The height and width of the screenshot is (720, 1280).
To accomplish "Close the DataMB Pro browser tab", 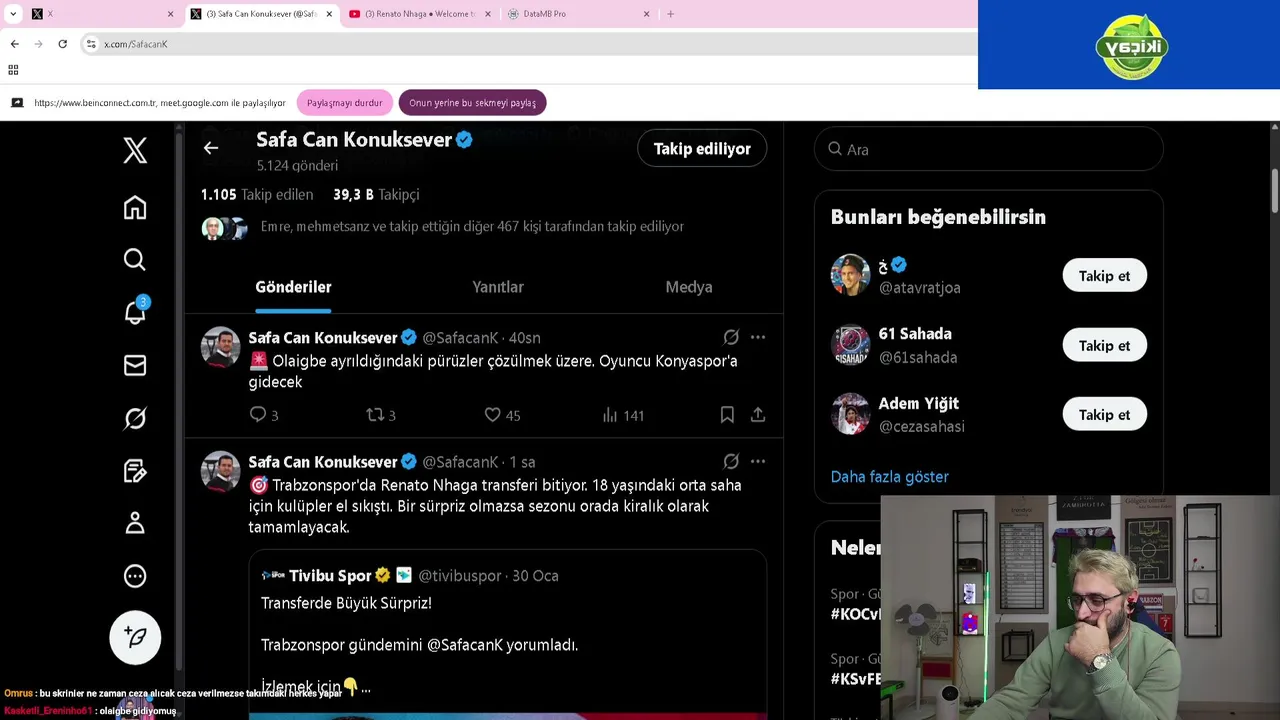I will 646,14.
